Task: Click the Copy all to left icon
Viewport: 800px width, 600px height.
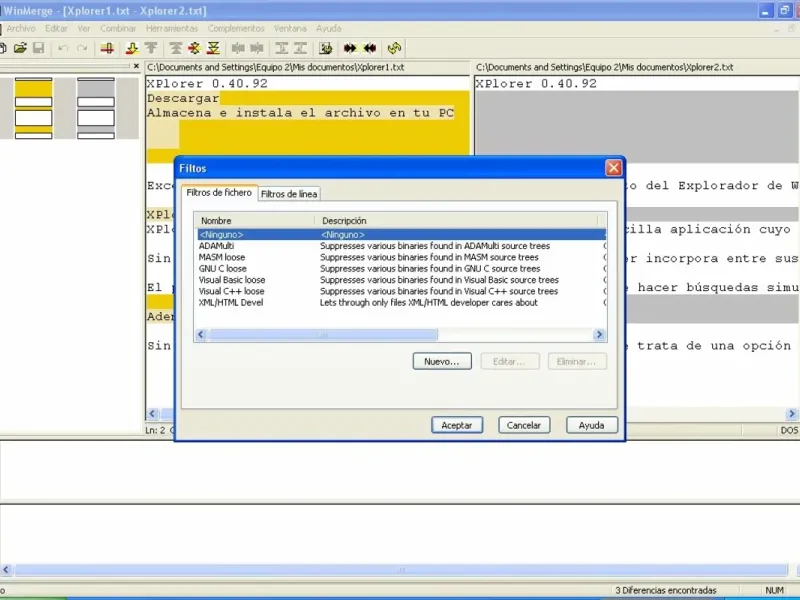Action: coord(369,48)
